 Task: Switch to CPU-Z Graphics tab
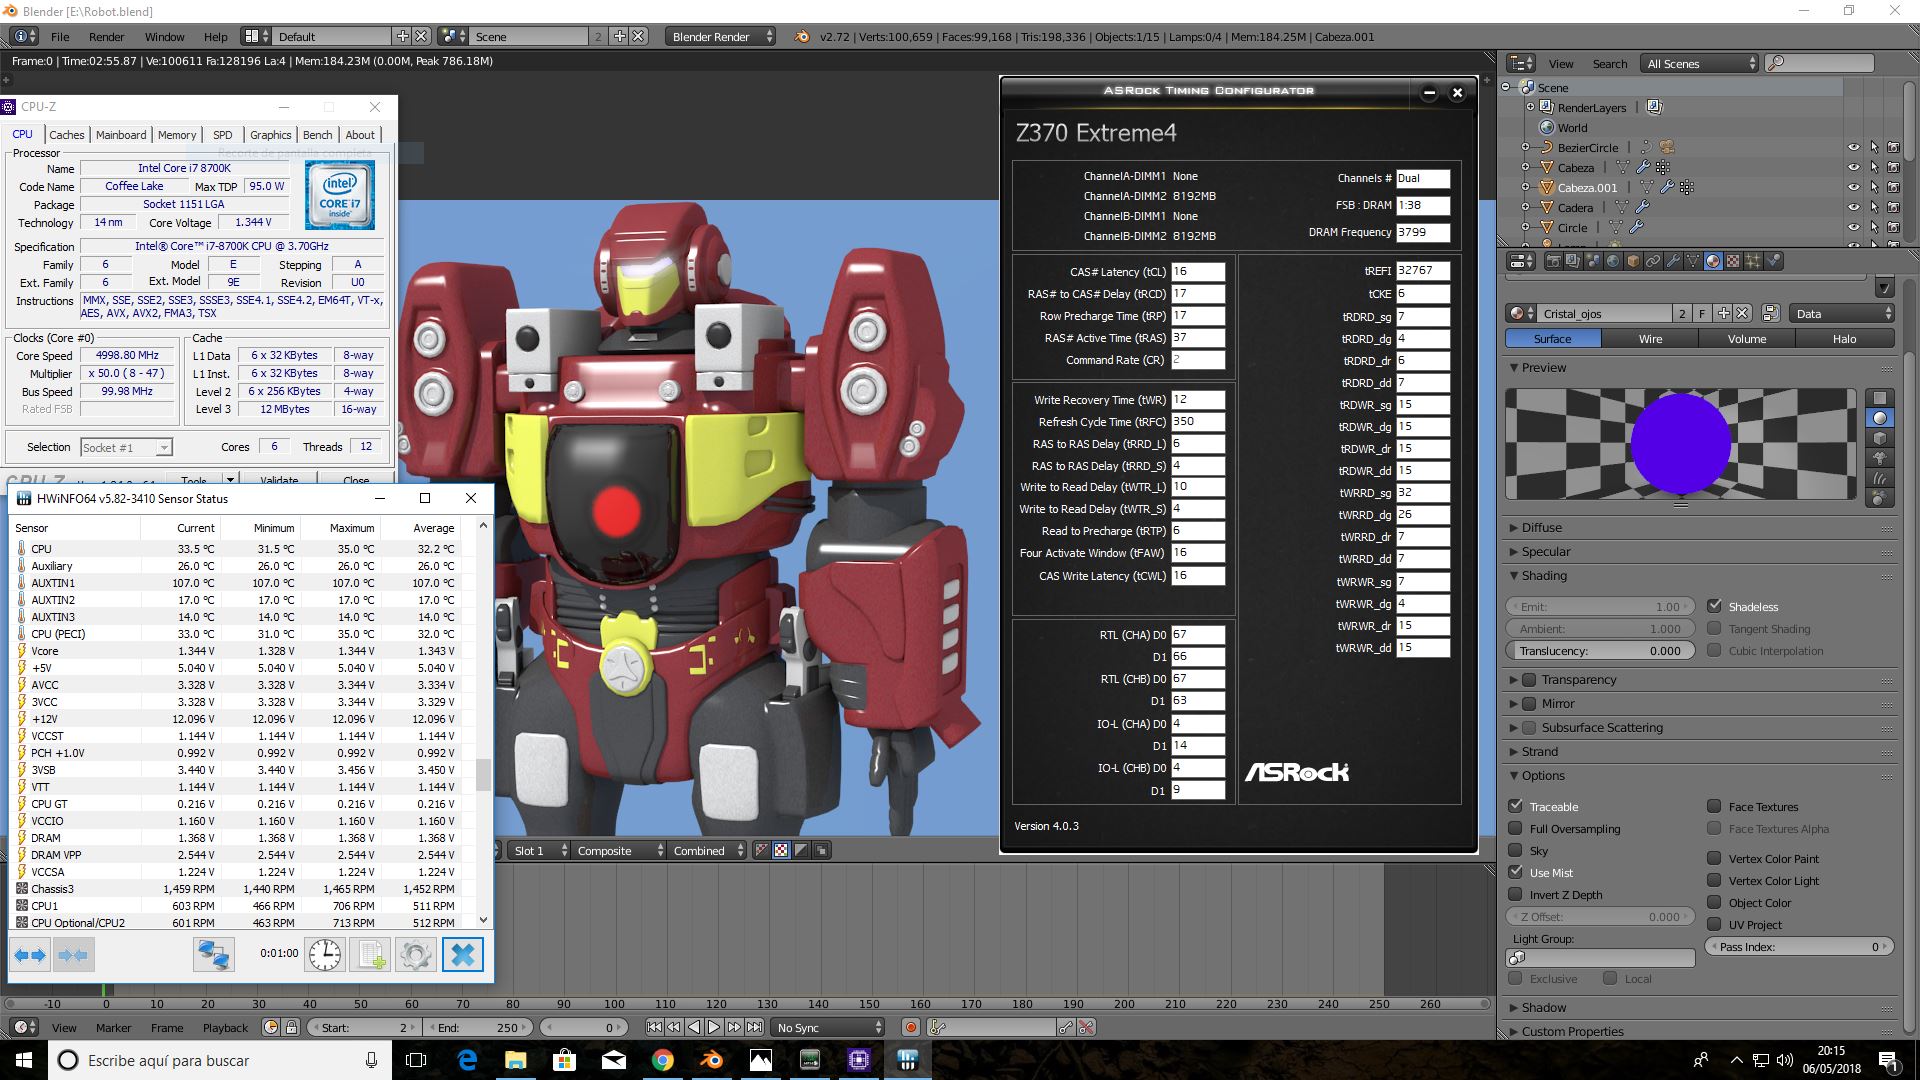tap(270, 135)
